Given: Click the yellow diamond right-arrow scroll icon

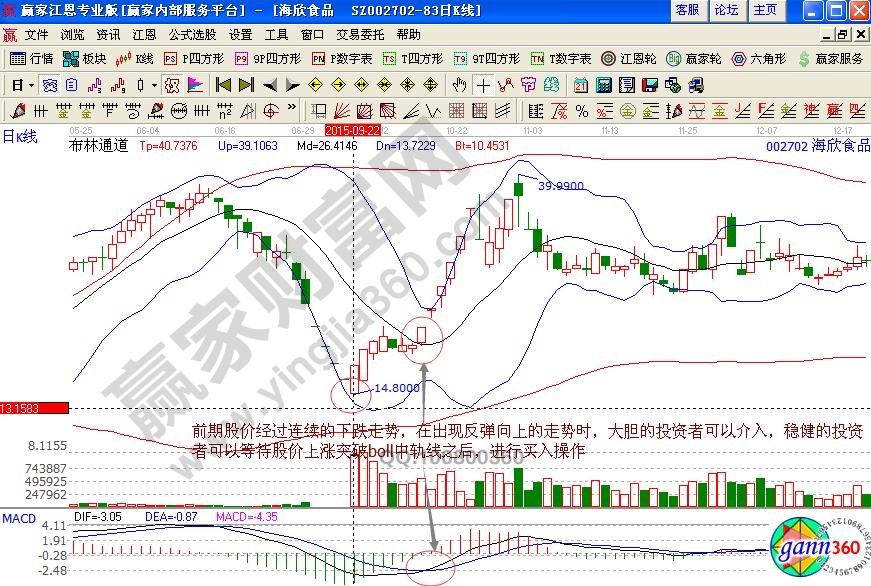Looking at the screenshot, I should pyautogui.click(x=338, y=85).
